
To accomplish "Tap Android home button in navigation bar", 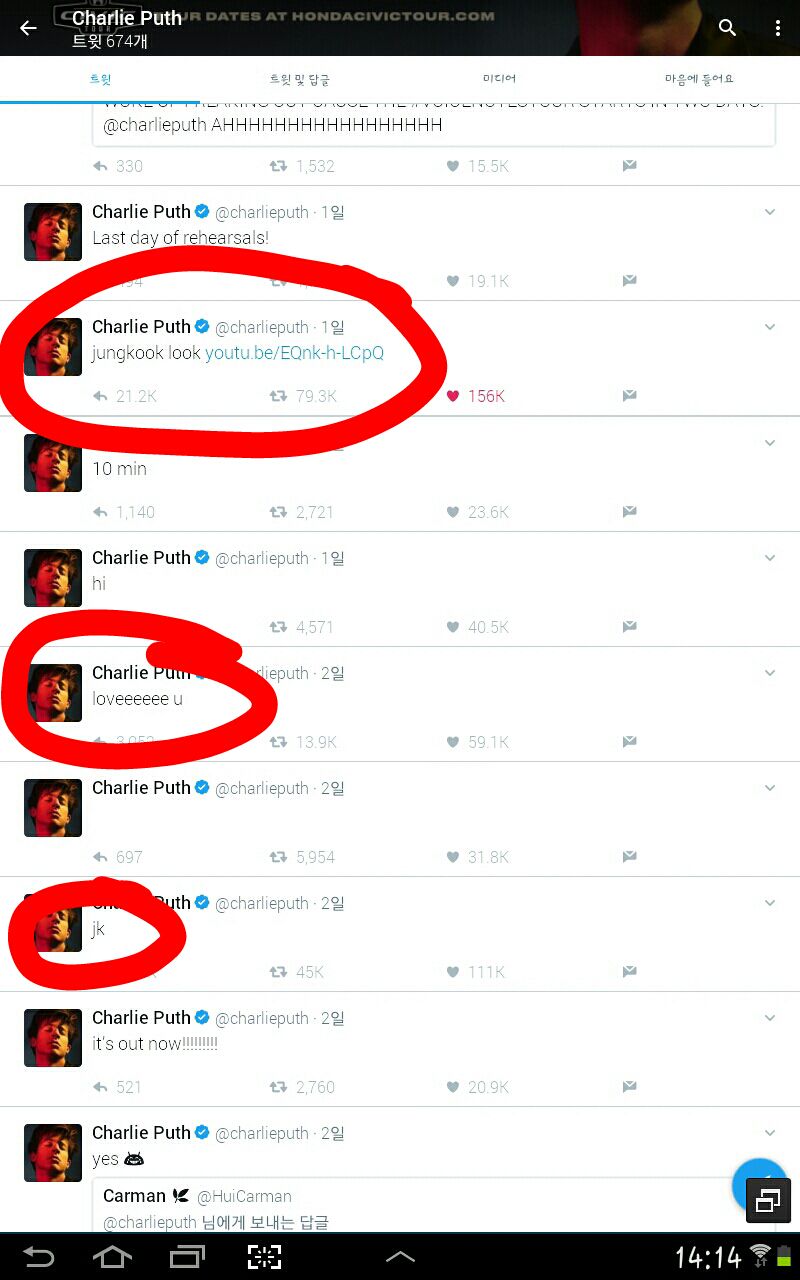I will click(x=112, y=1257).
